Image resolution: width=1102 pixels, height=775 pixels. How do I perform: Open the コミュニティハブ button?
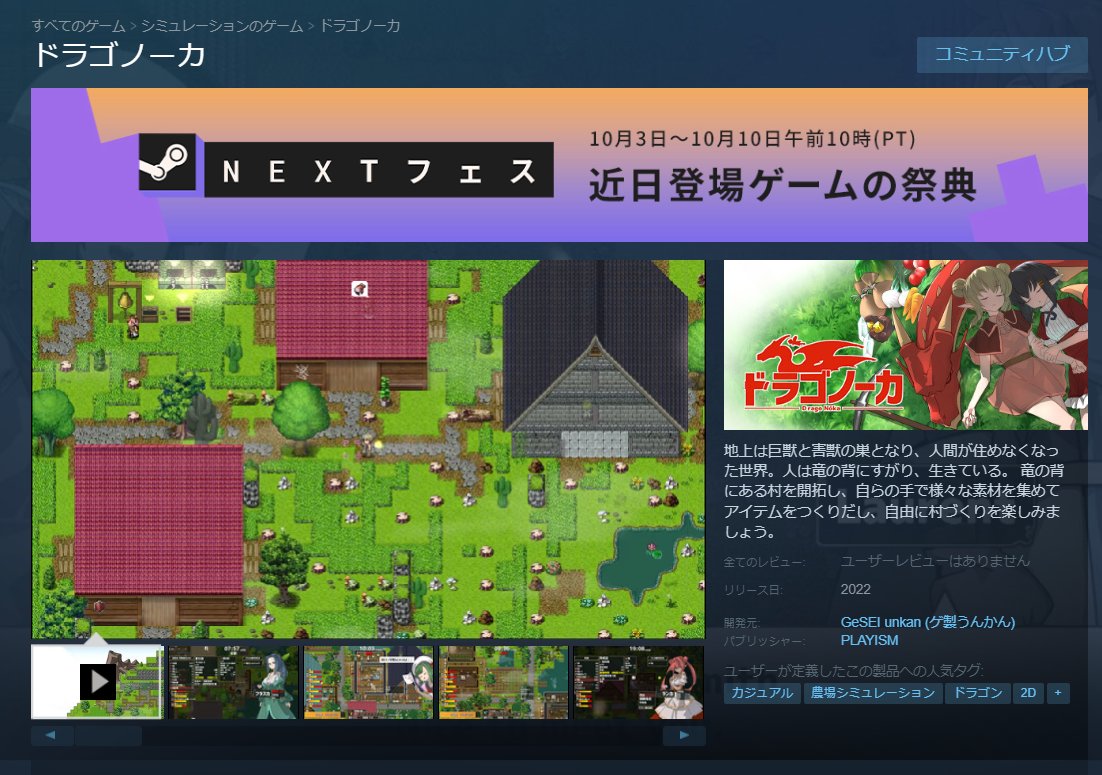pyautogui.click(x=1001, y=55)
